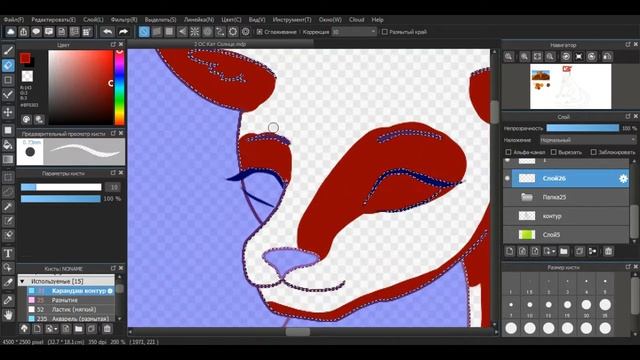Undock the Navigator panel

coord(628,44)
